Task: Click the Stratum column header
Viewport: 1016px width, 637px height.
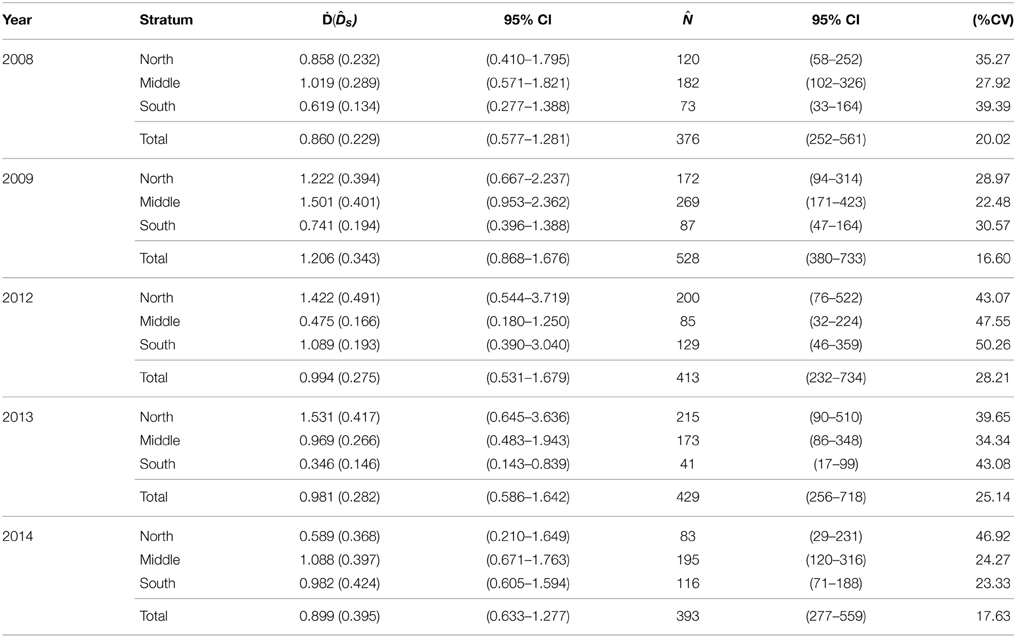Action: pos(166,20)
